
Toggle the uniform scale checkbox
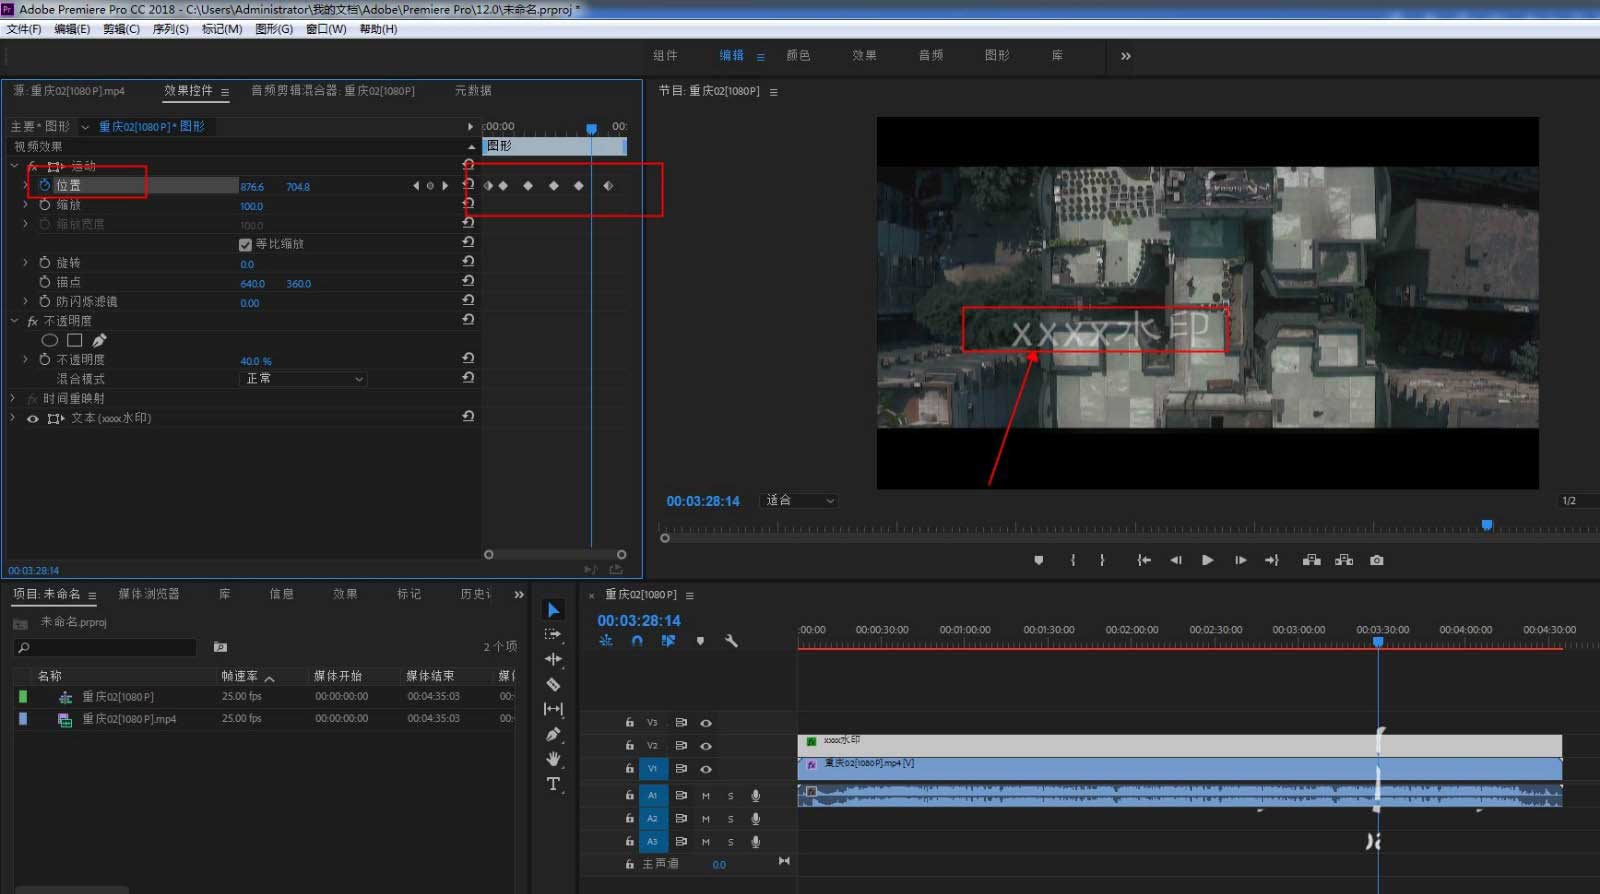click(x=245, y=244)
